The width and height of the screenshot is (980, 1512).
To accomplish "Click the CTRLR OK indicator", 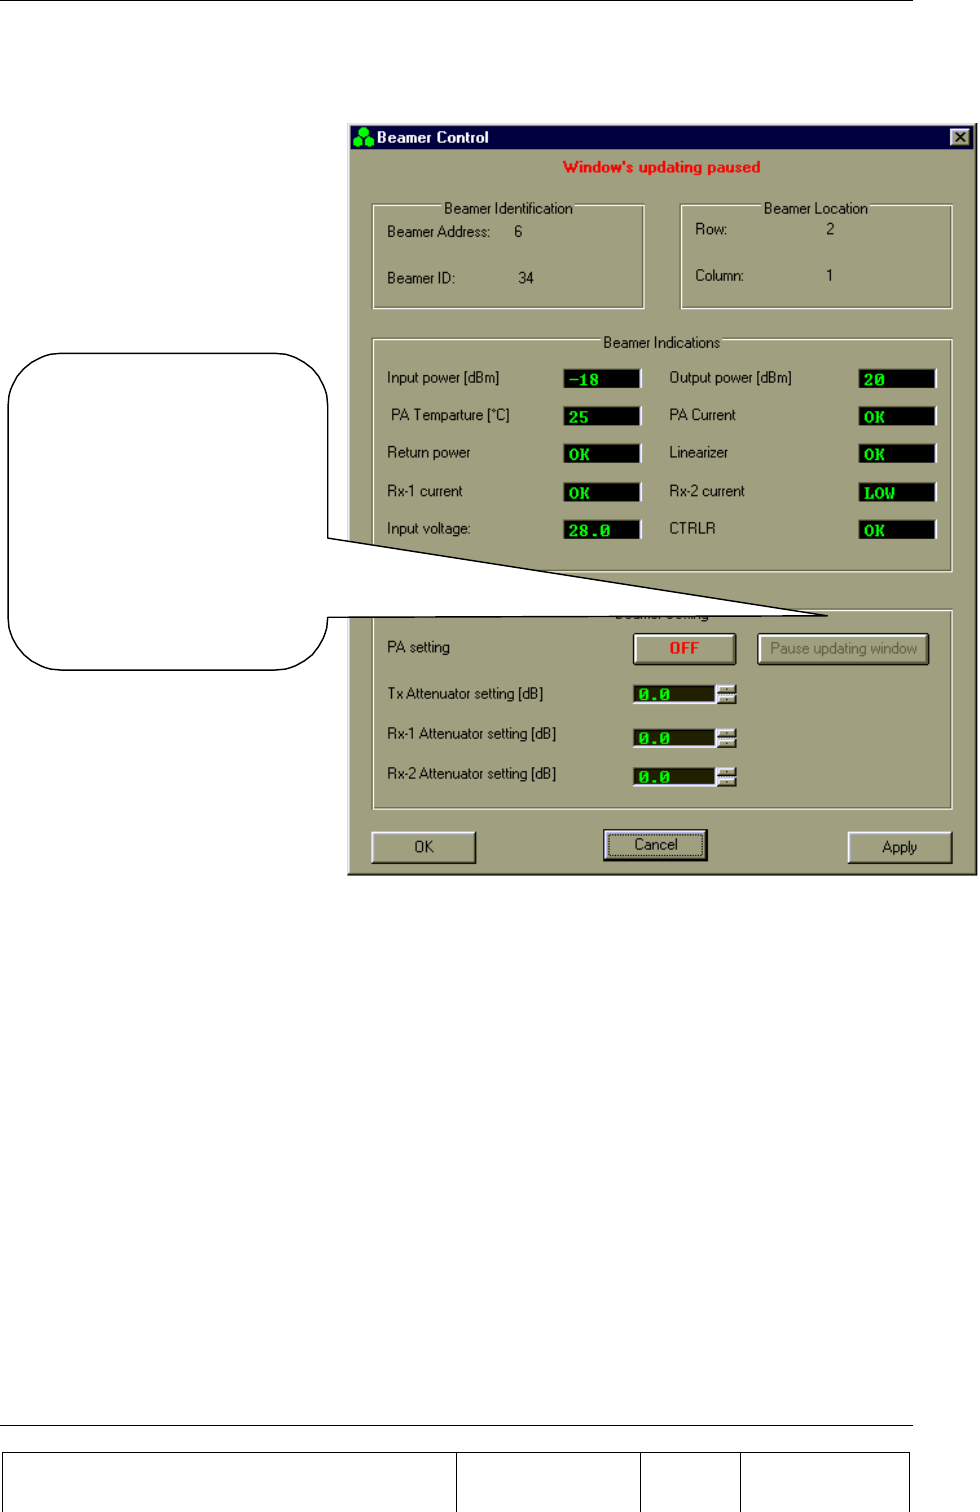I will pos(897,530).
